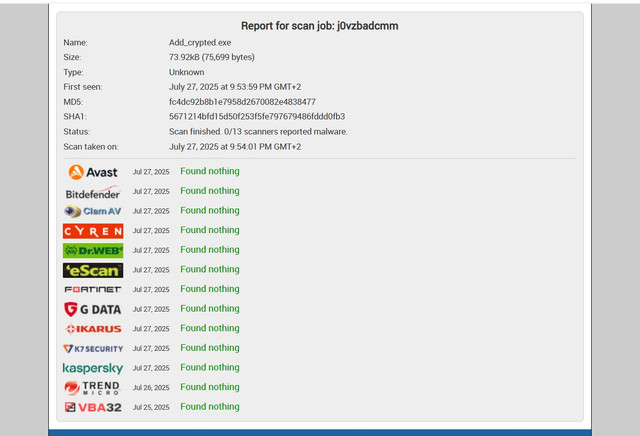Viewport: 640px width, 436px height.
Task: Click the 'MD5:' field label
Action: coord(73,102)
